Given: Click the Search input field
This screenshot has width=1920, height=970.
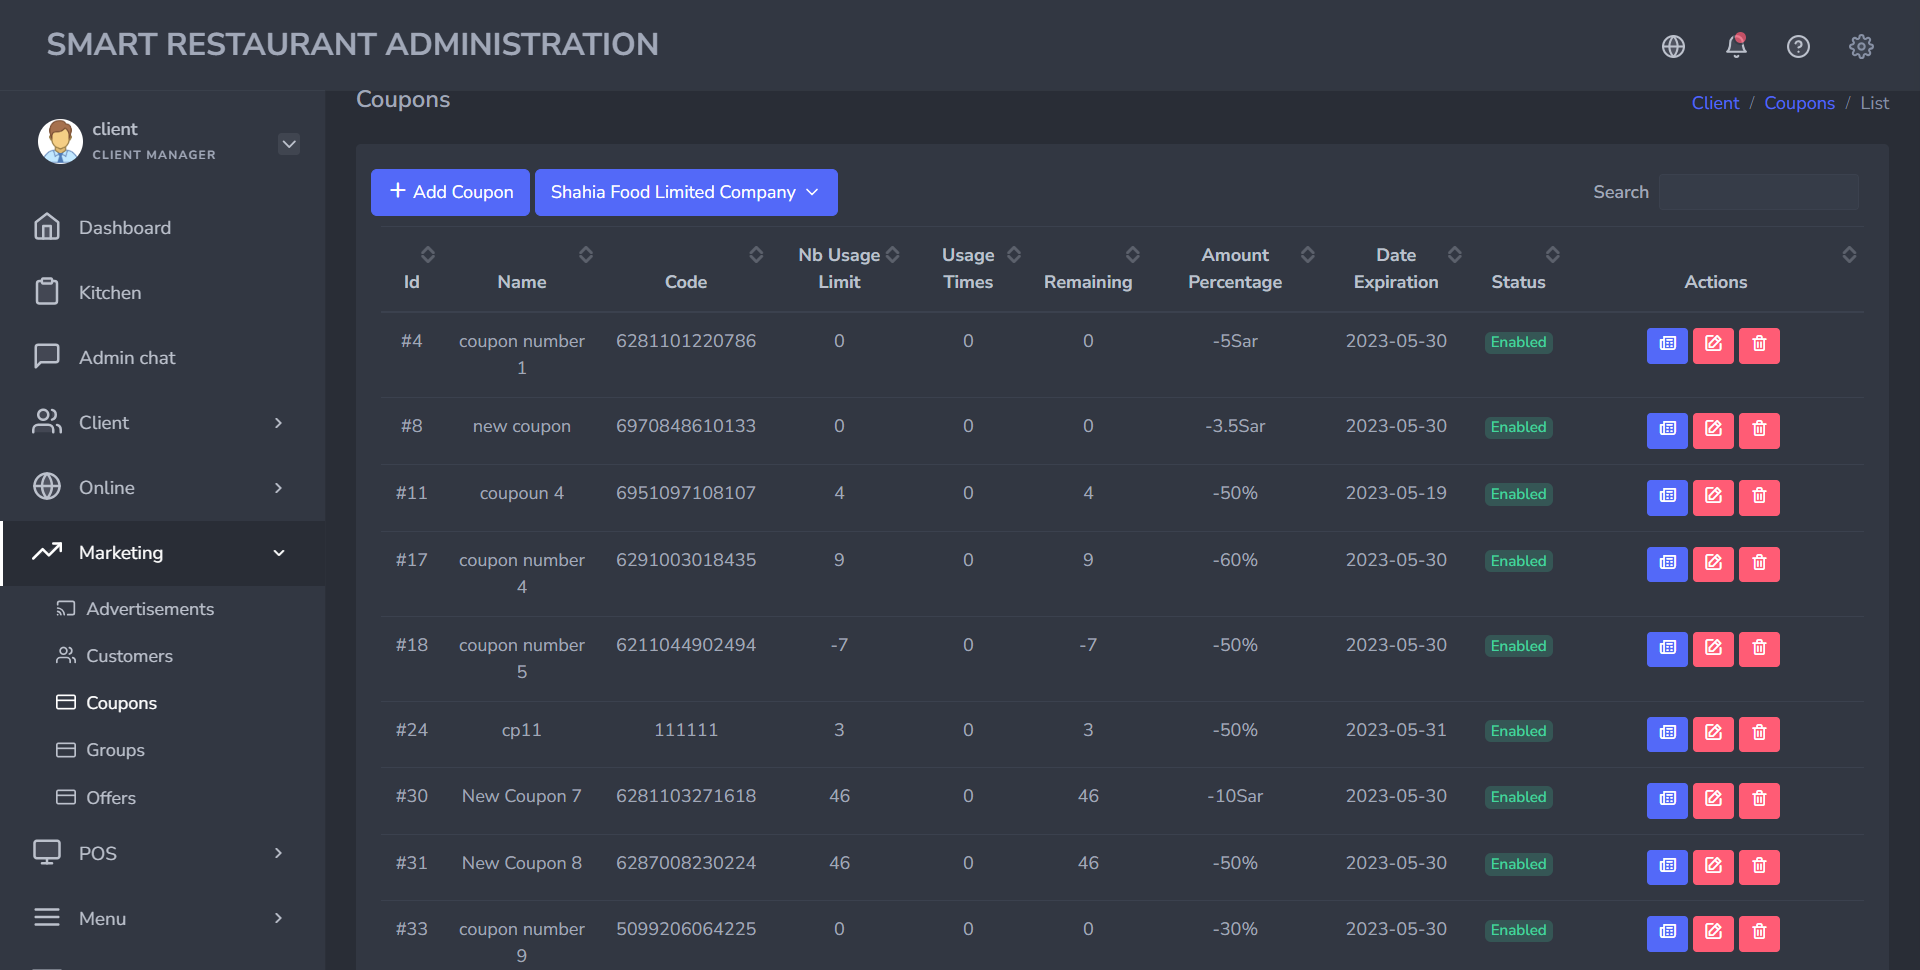Looking at the screenshot, I should point(1758,192).
